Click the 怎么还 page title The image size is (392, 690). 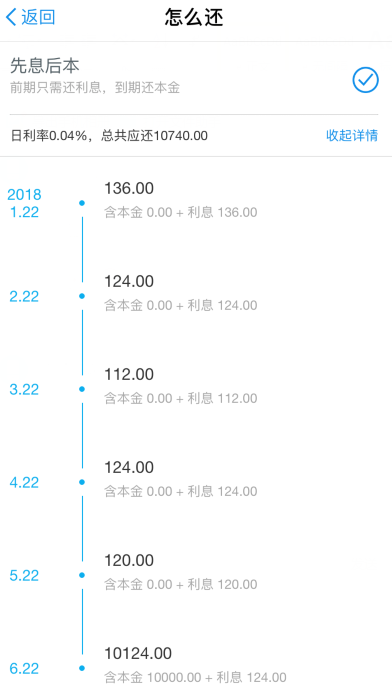coord(194,18)
